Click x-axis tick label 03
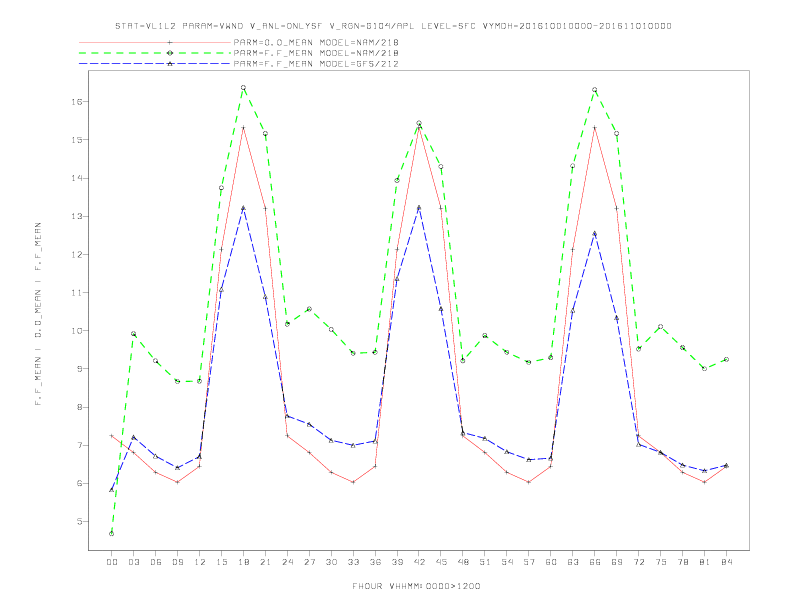This screenshot has width=792, height=612. (x=133, y=562)
